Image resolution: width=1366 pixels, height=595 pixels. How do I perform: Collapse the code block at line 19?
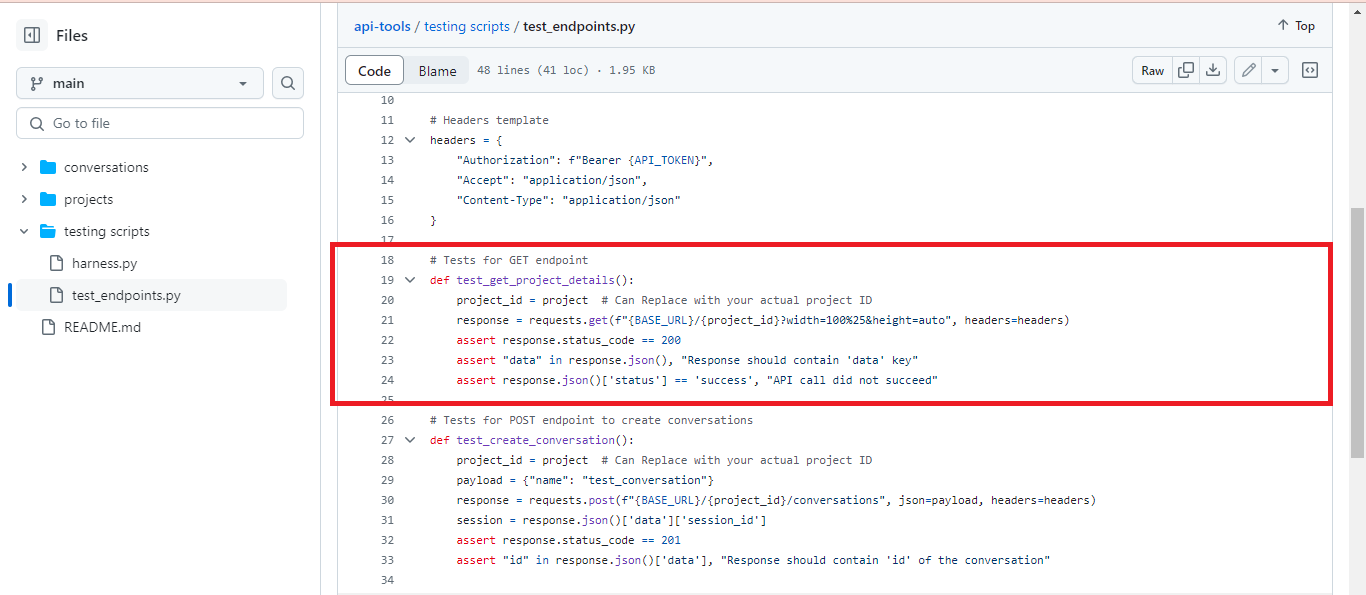click(410, 280)
